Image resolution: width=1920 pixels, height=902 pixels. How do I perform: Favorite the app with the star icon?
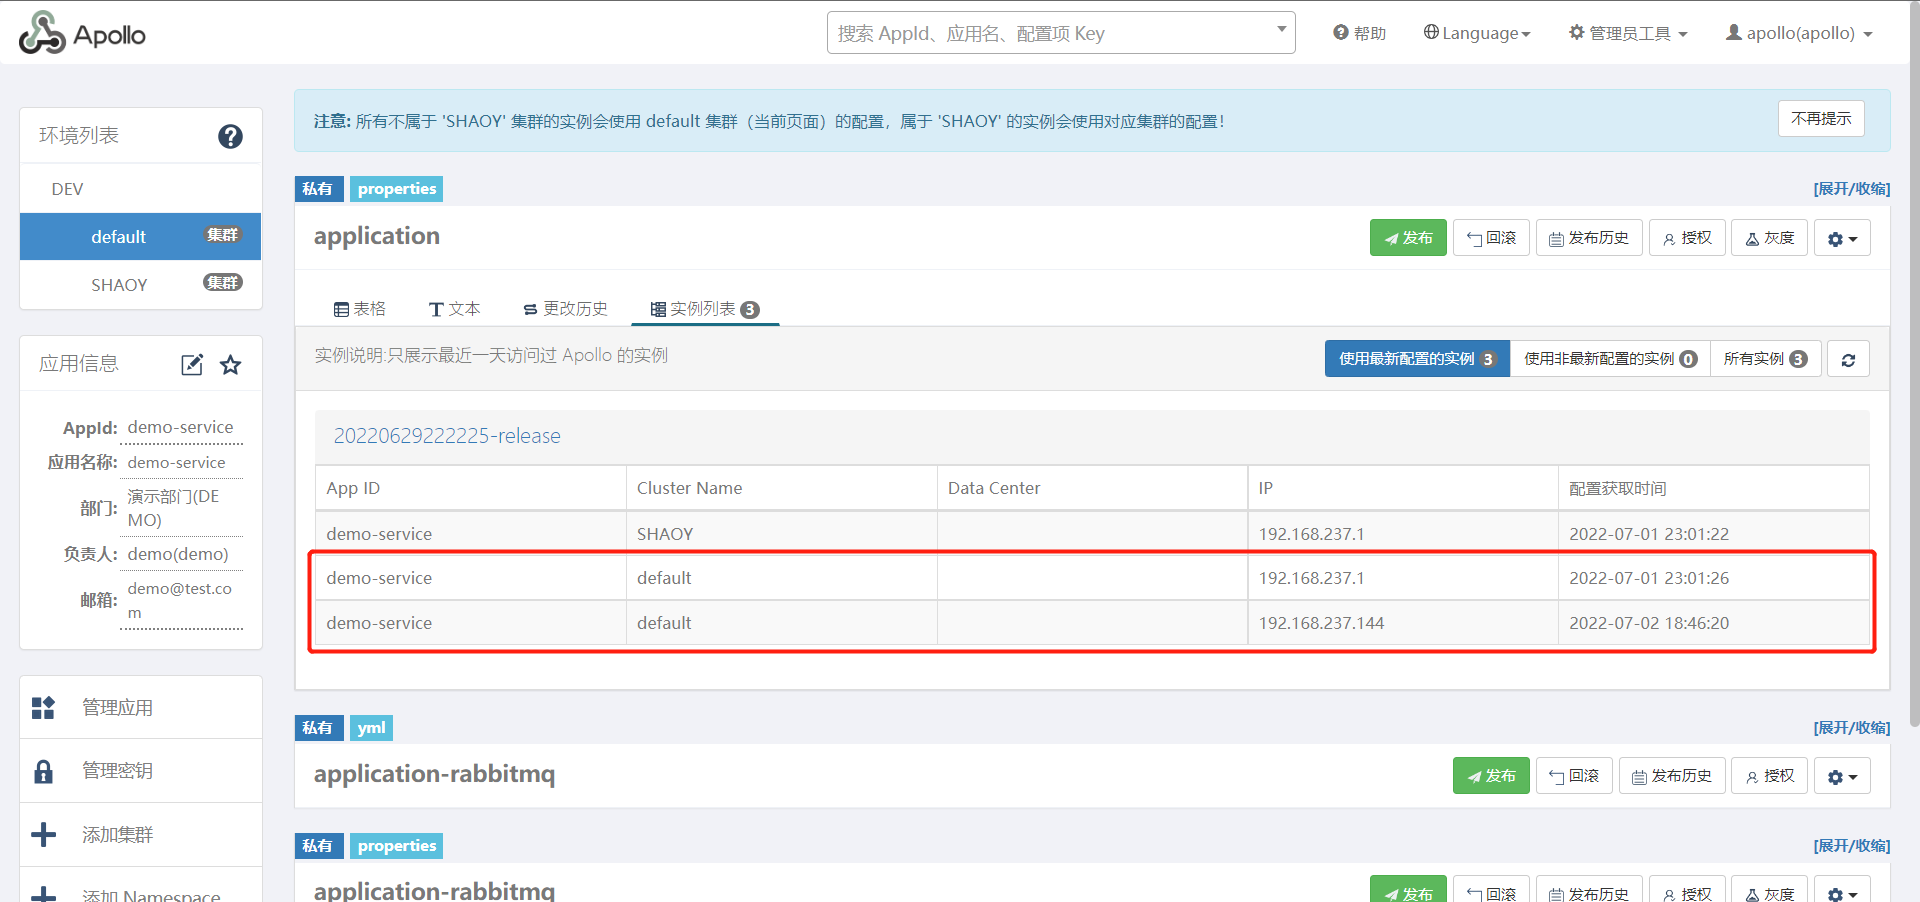[x=231, y=365]
